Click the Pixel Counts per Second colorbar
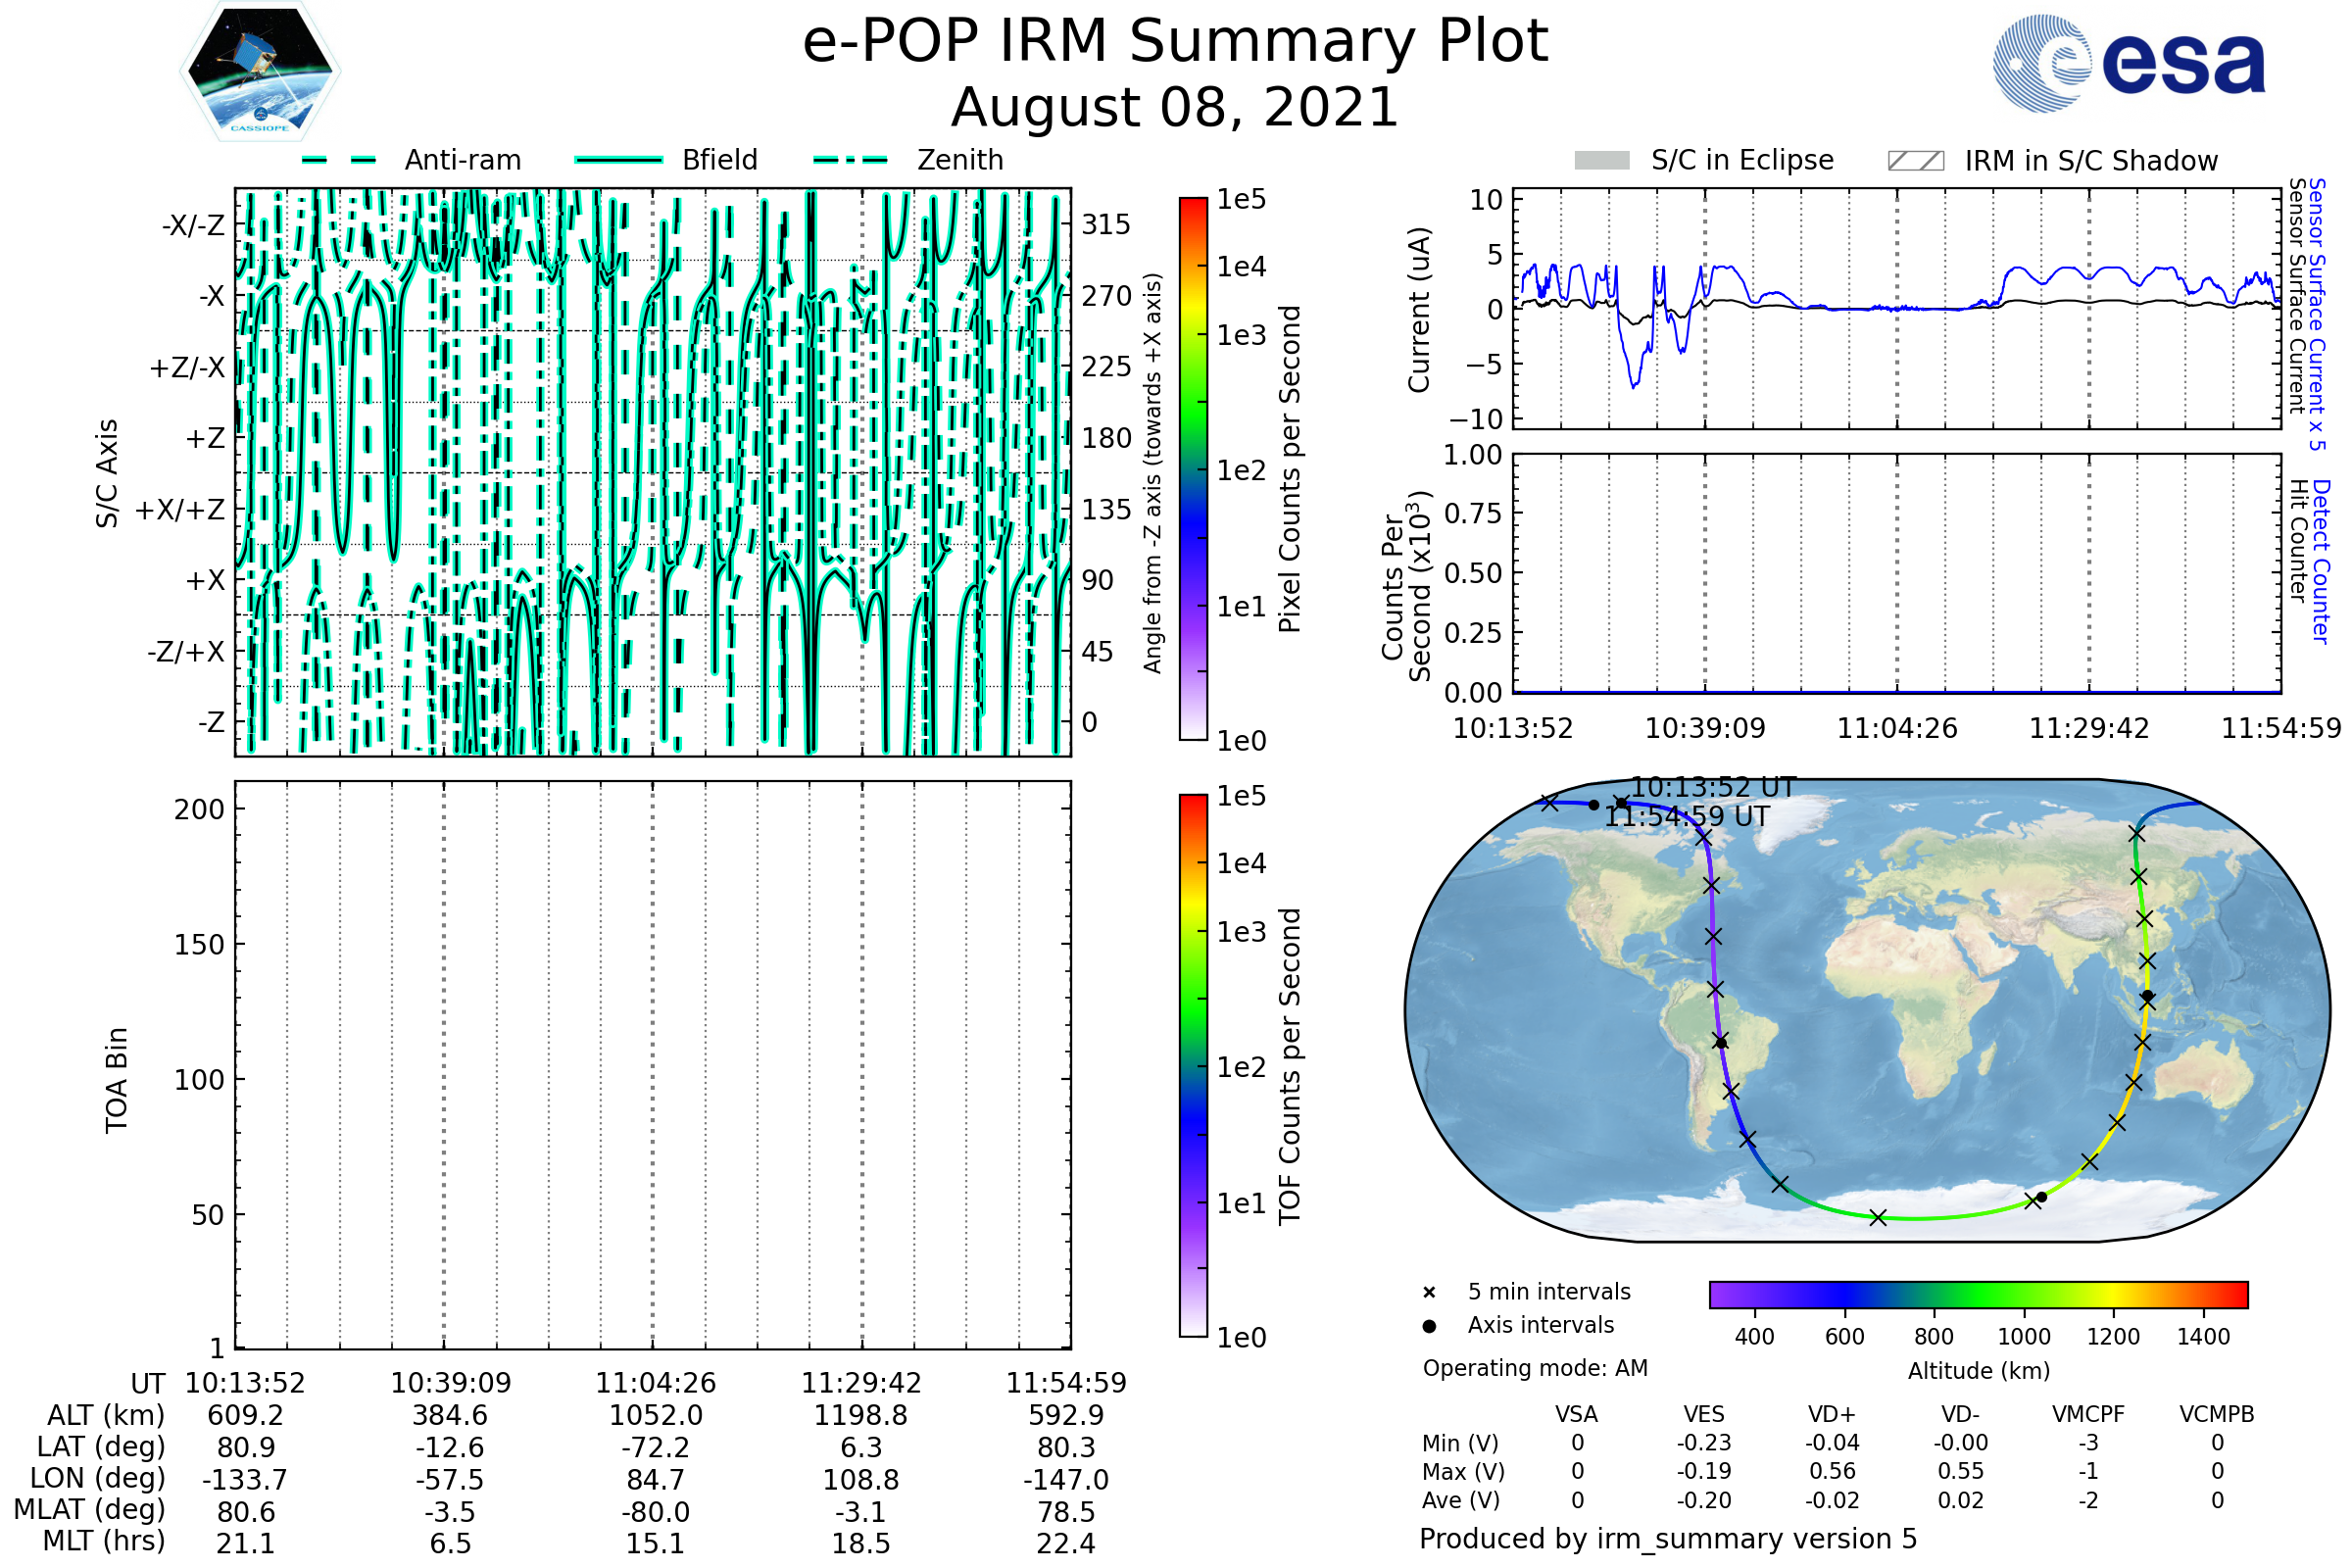 click(x=1193, y=468)
